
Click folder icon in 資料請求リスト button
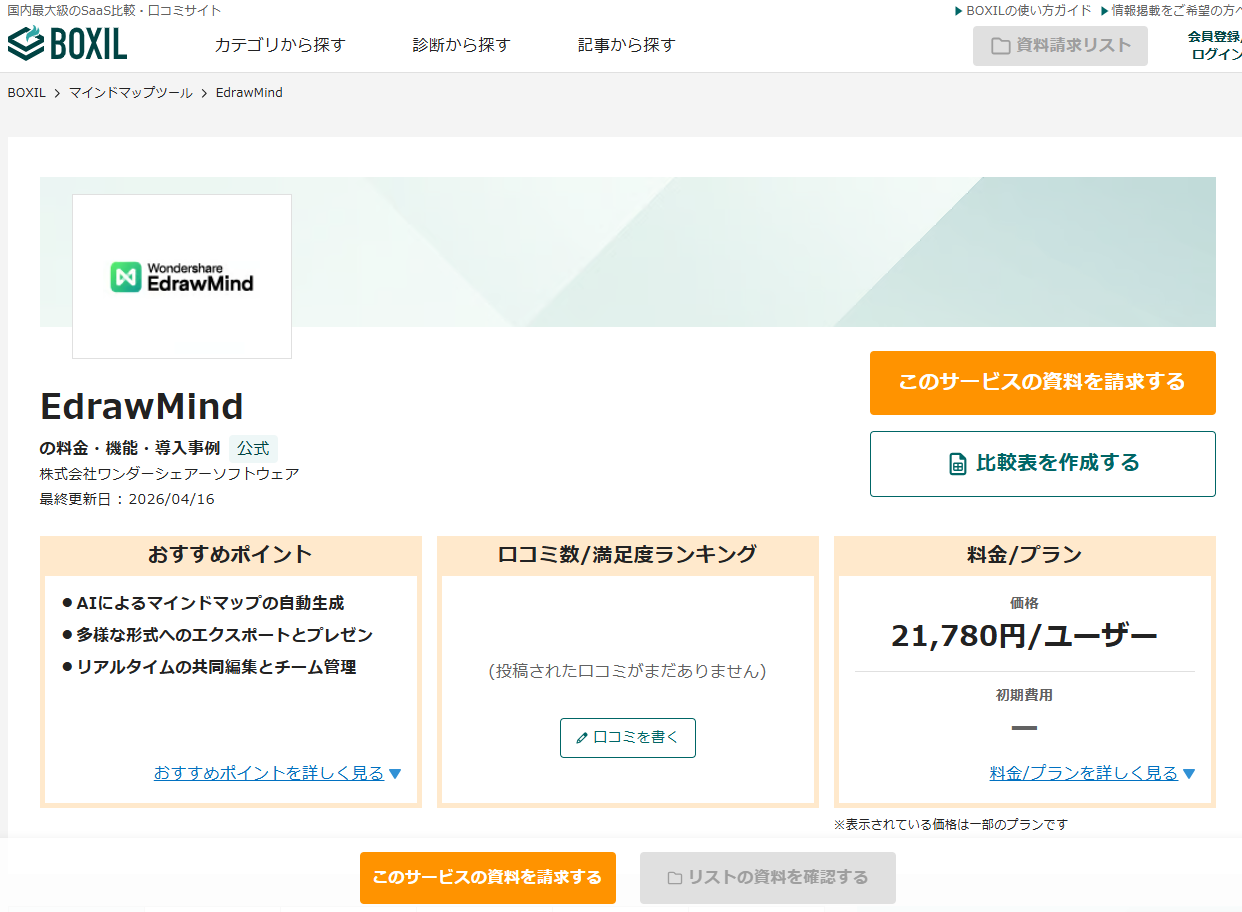click(1000, 46)
